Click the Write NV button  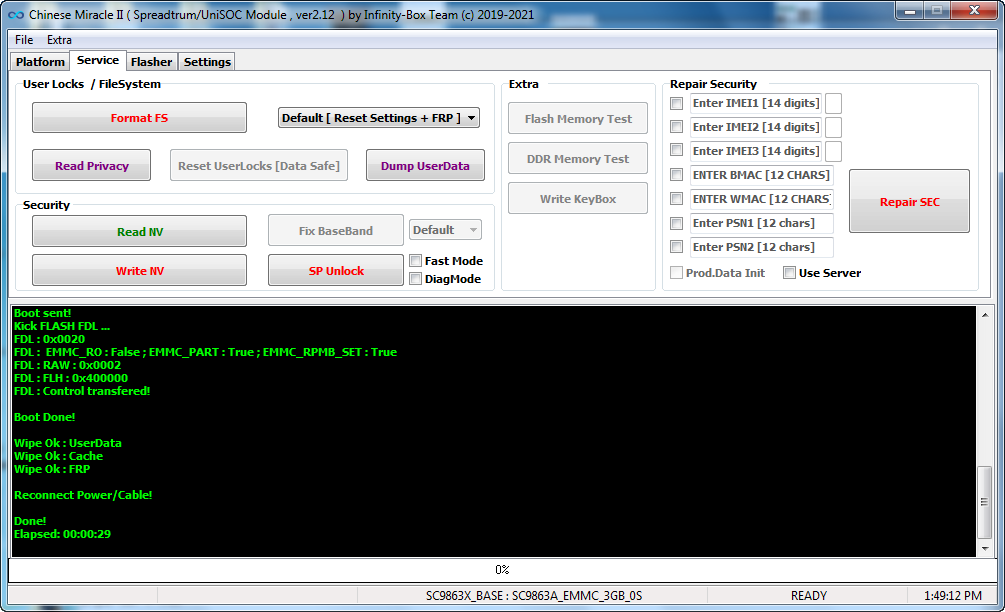click(x=139, y=270)
